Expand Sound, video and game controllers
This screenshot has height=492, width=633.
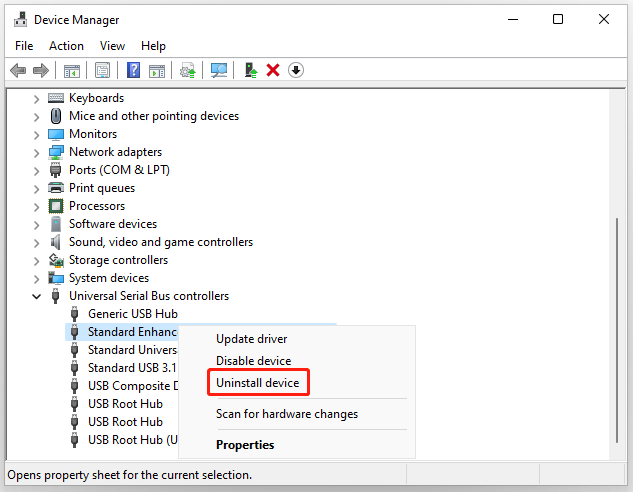click(x=37, y=242)
